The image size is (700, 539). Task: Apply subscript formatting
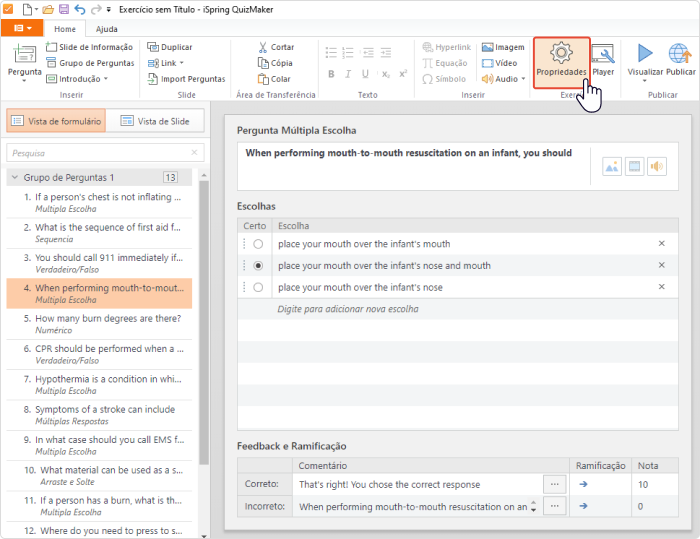point(386,74)
